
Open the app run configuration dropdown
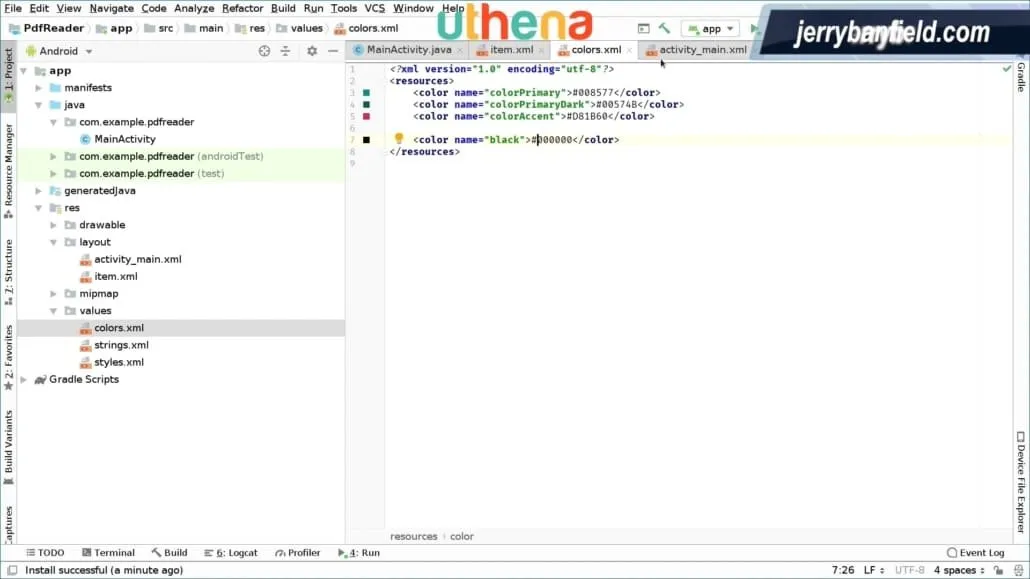tap(711, 28)
